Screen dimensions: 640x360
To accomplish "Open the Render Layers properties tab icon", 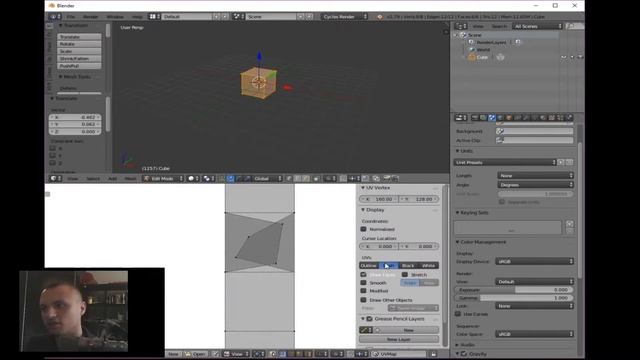I will (483, 118).
